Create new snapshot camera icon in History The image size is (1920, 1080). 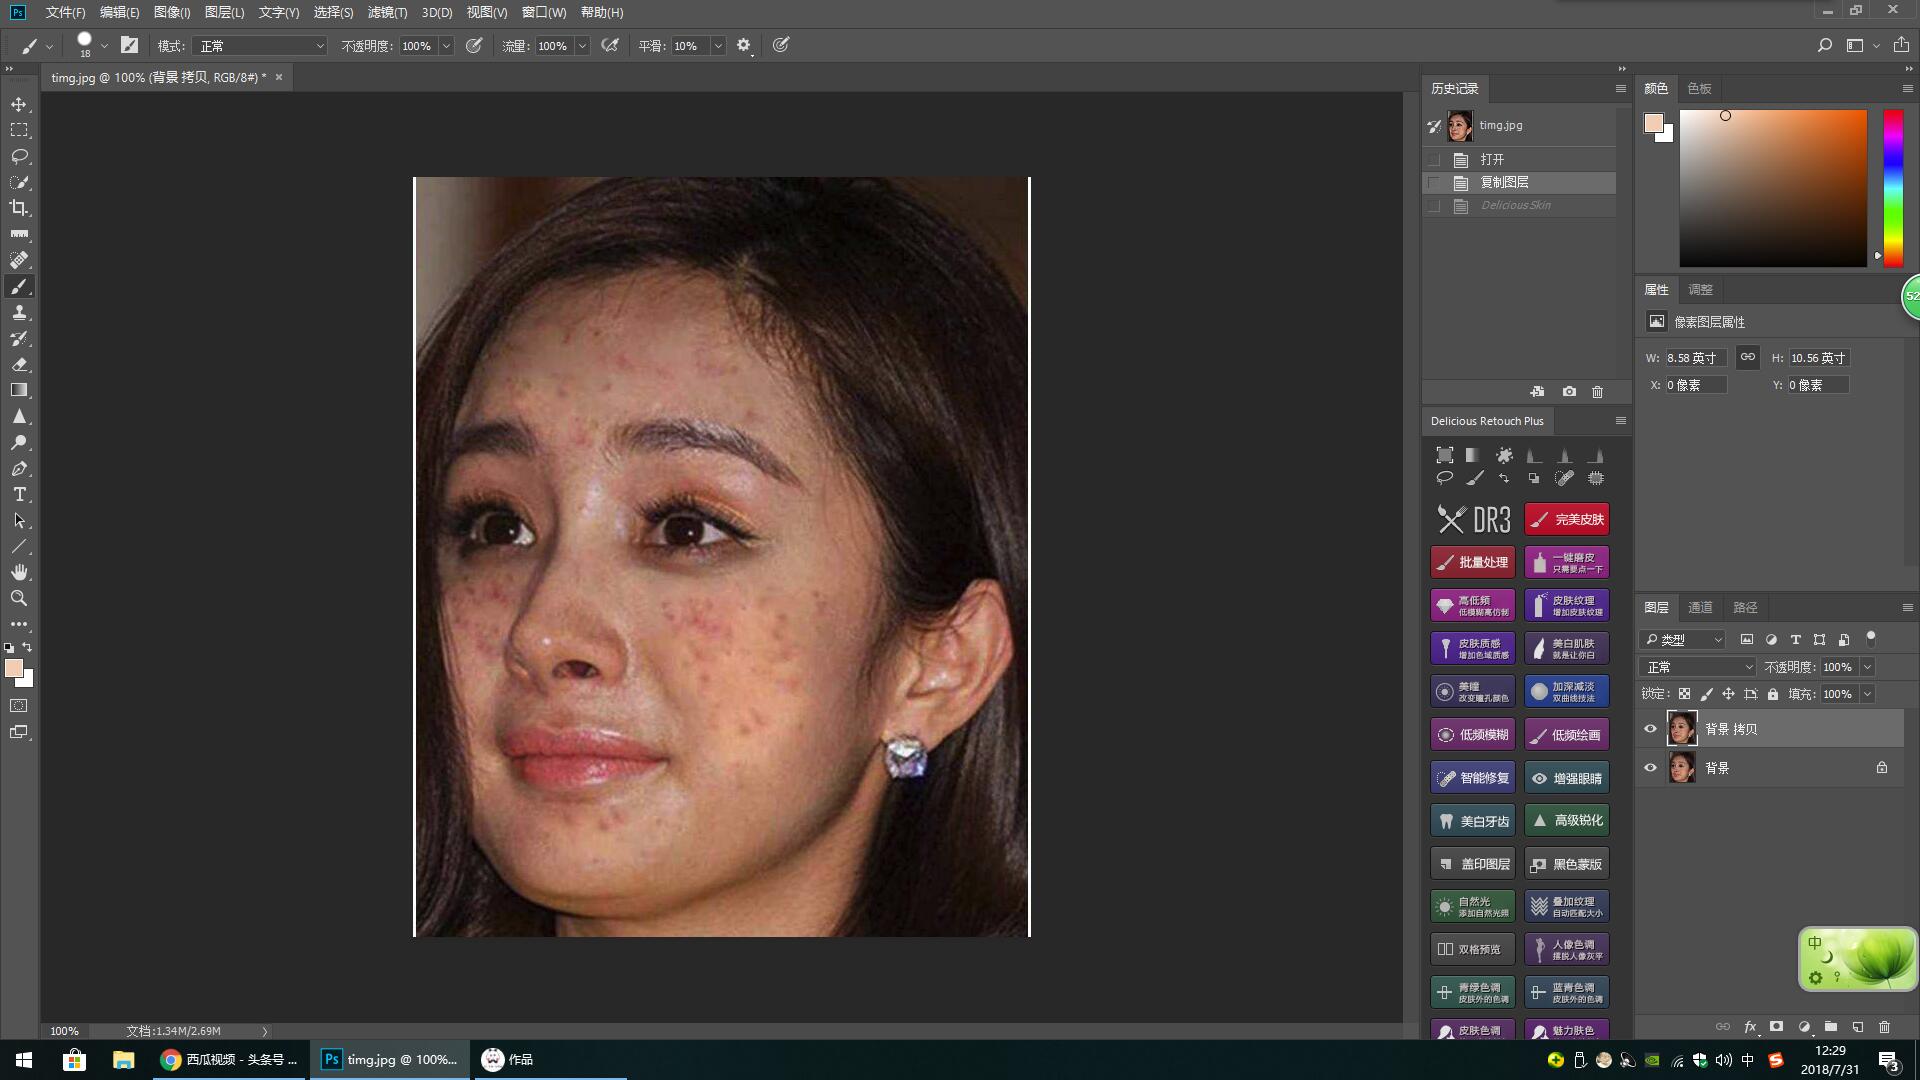[x=1569, y=391]
